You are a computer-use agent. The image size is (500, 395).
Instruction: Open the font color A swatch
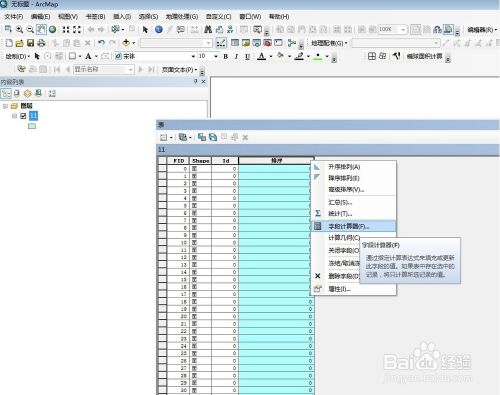pos(262,56)
